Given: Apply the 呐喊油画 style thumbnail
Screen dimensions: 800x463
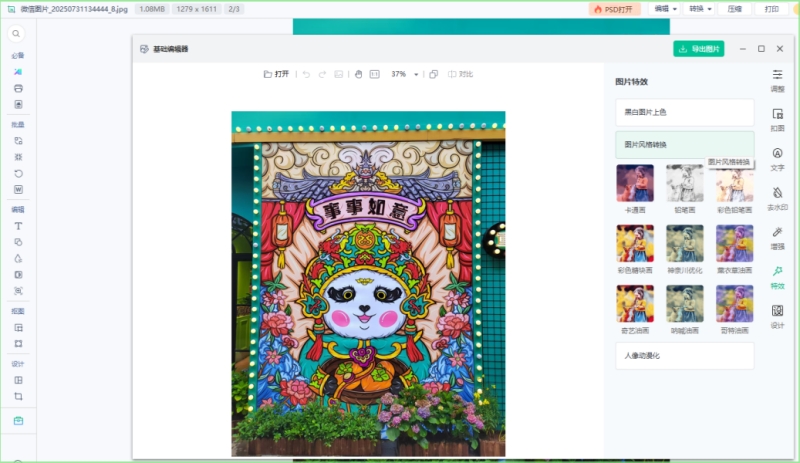Looking at the screenshot, I should (x=685, y=303).
